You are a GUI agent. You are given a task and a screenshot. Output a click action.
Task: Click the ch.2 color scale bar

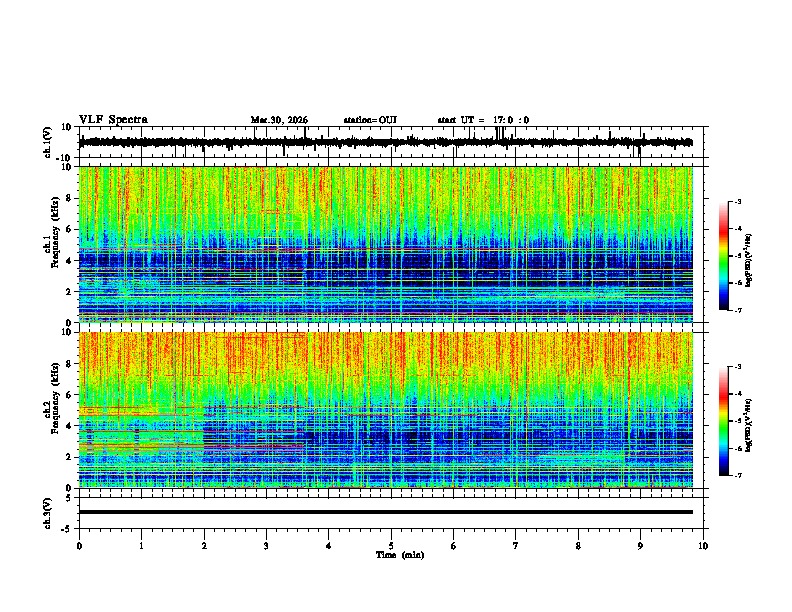pyautogui.click(x=724, y=421)
